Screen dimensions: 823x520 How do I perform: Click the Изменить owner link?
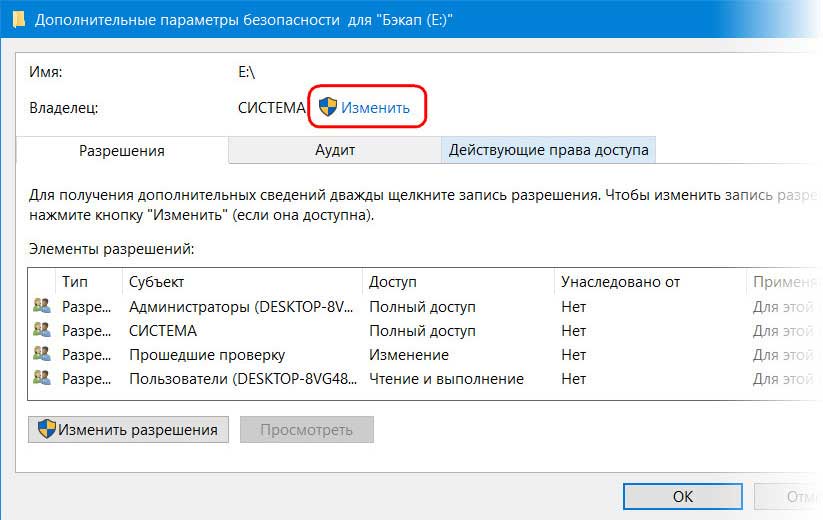[375, 107]
